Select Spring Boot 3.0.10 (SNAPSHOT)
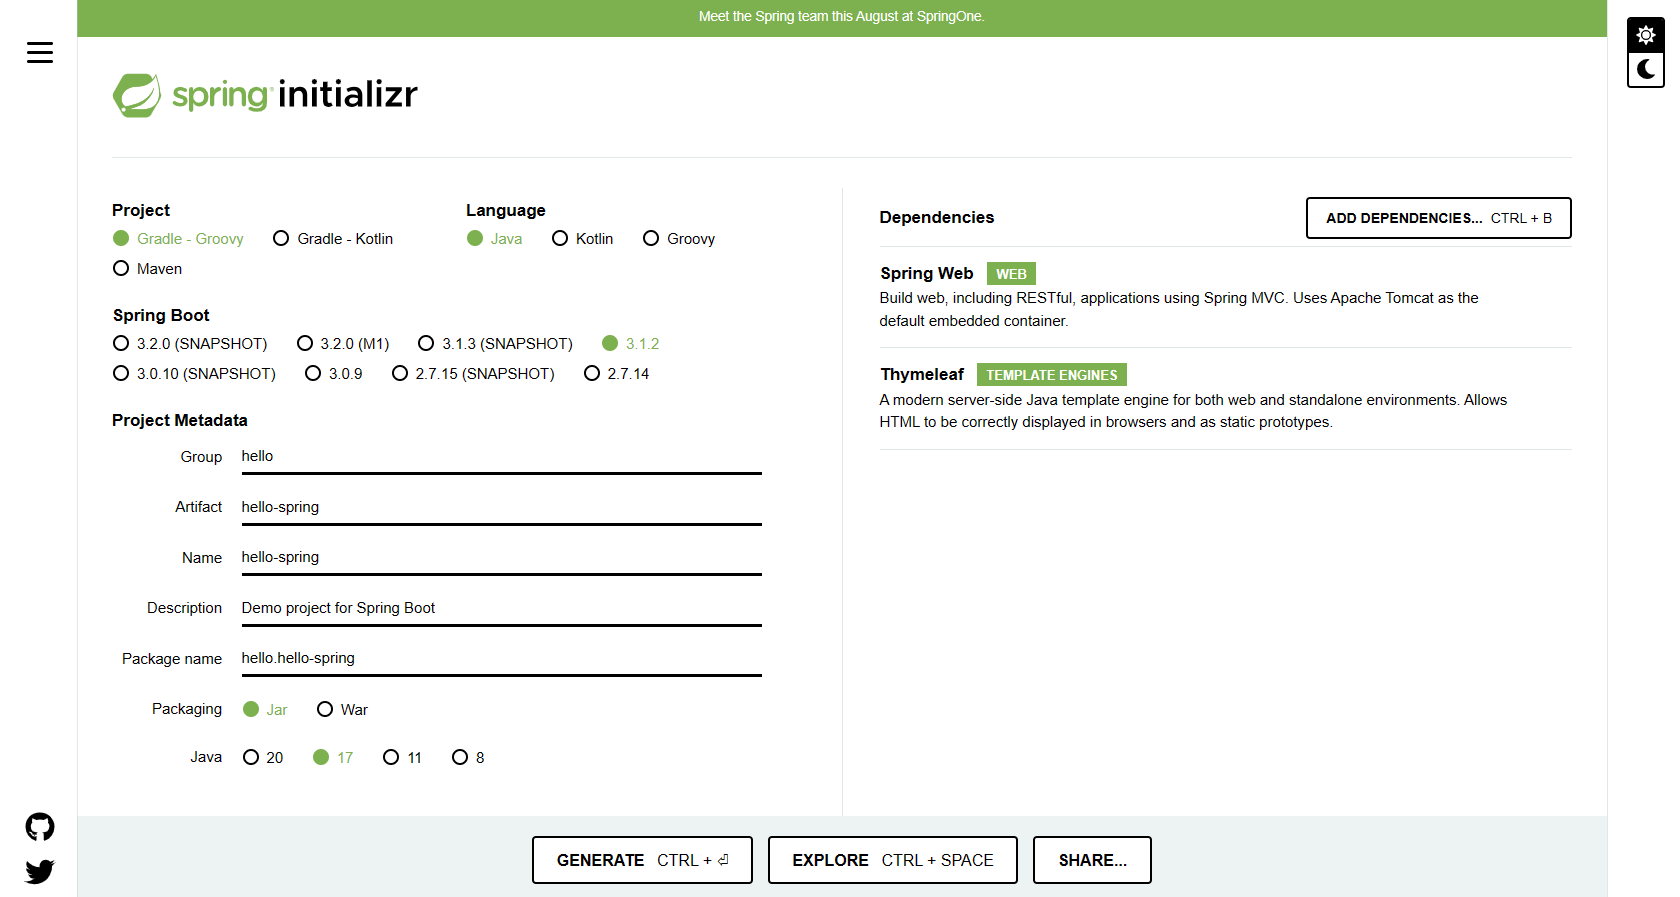The image size is (1680, 897). 194,373
